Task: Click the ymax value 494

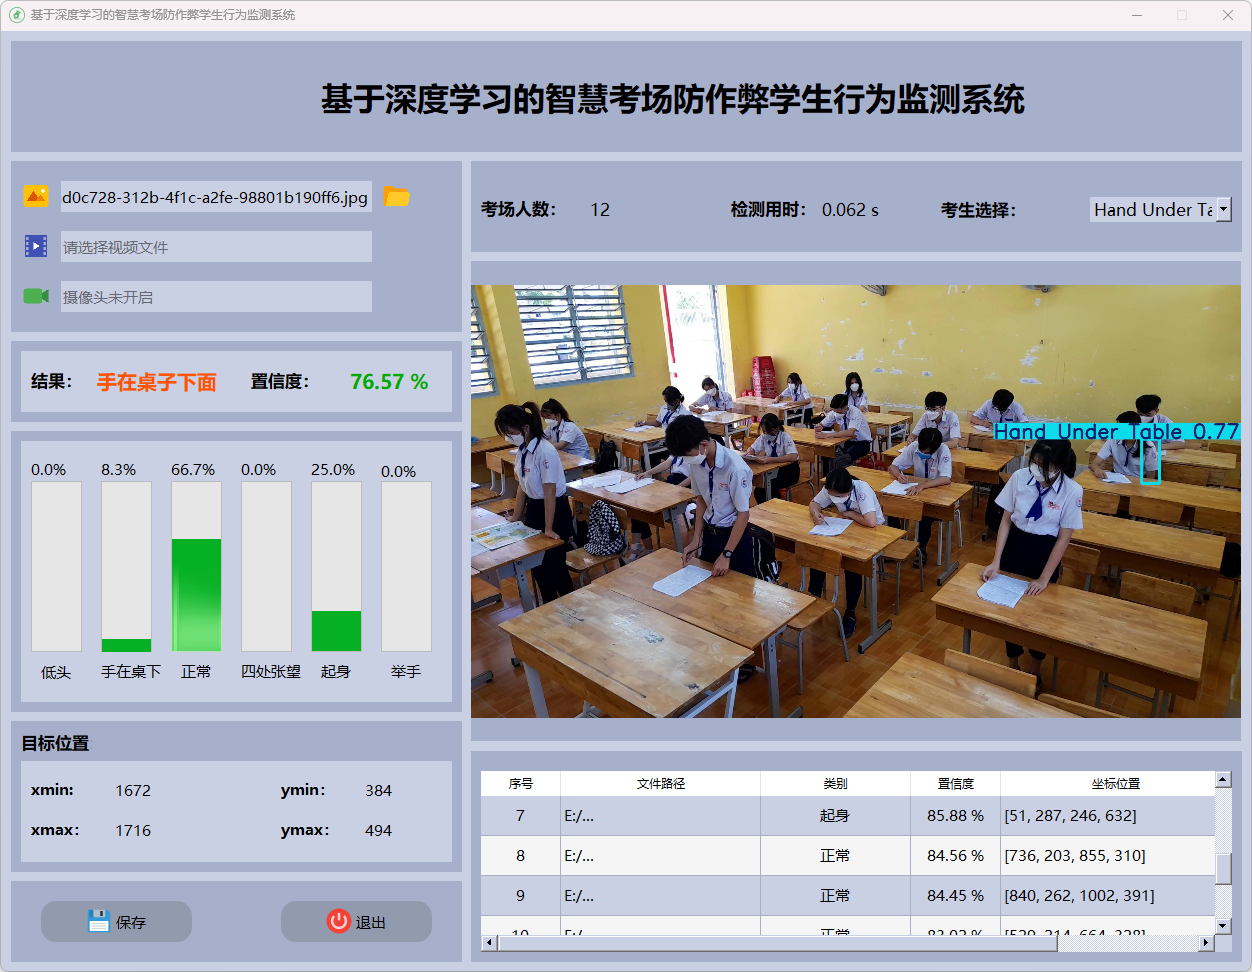Action: tap(378, 831)
